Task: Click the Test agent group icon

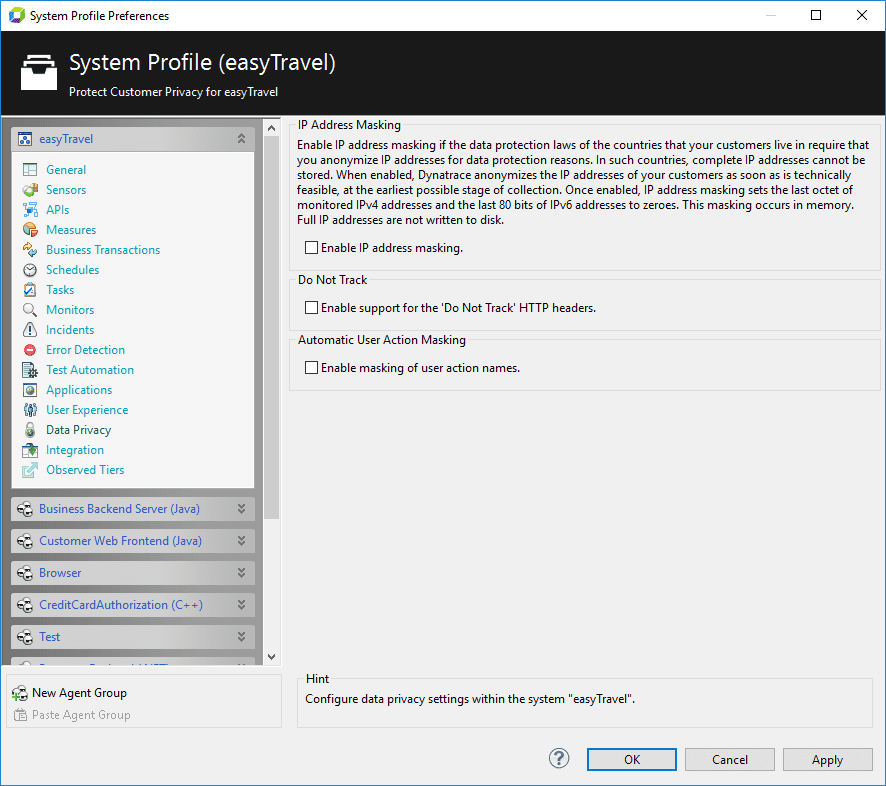Action: pos(25,637)
